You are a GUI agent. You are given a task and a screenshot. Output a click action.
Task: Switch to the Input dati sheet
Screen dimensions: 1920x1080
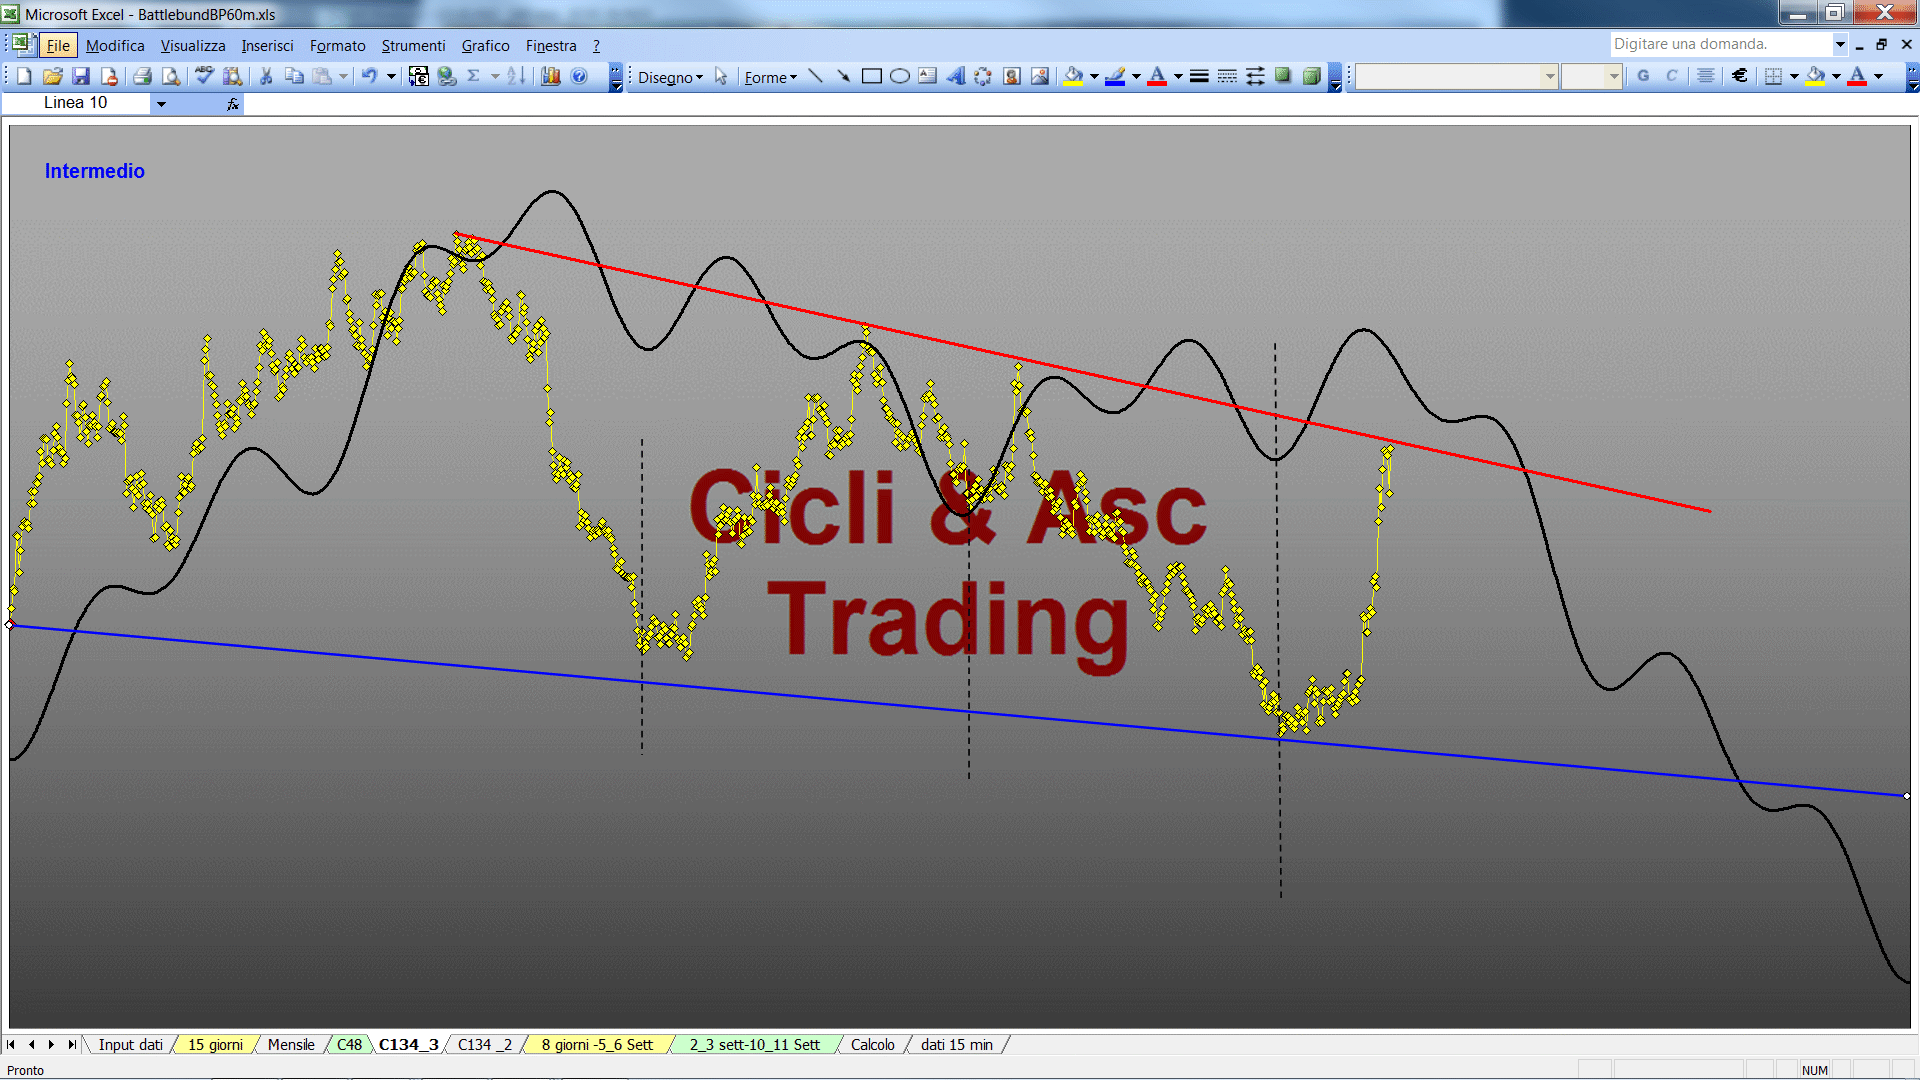pyautogui.click(x=130, y=1045)
